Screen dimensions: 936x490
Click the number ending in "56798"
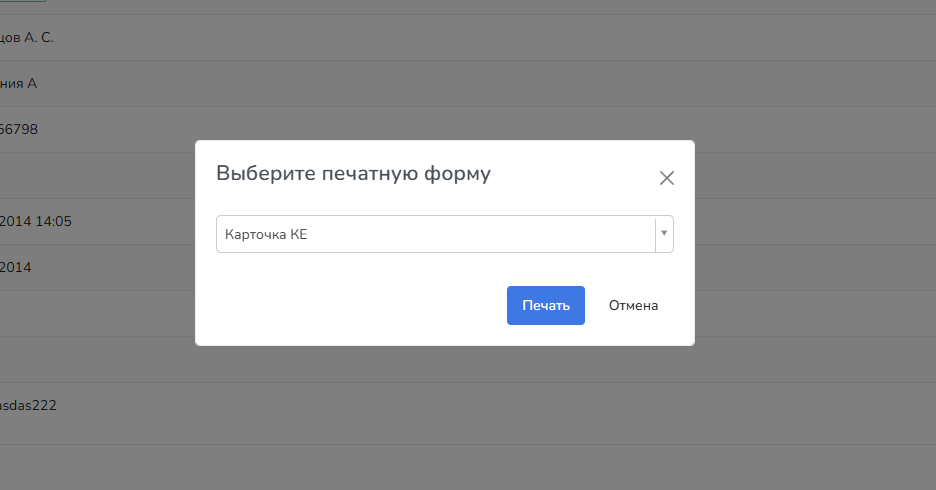(x=18, y=129)
